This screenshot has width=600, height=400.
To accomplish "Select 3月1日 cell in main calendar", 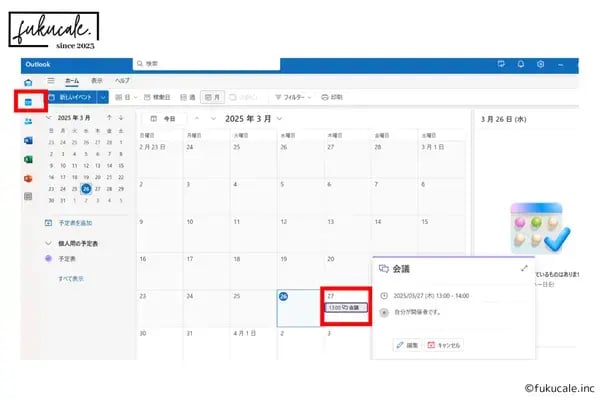I will tap(442, 159).
